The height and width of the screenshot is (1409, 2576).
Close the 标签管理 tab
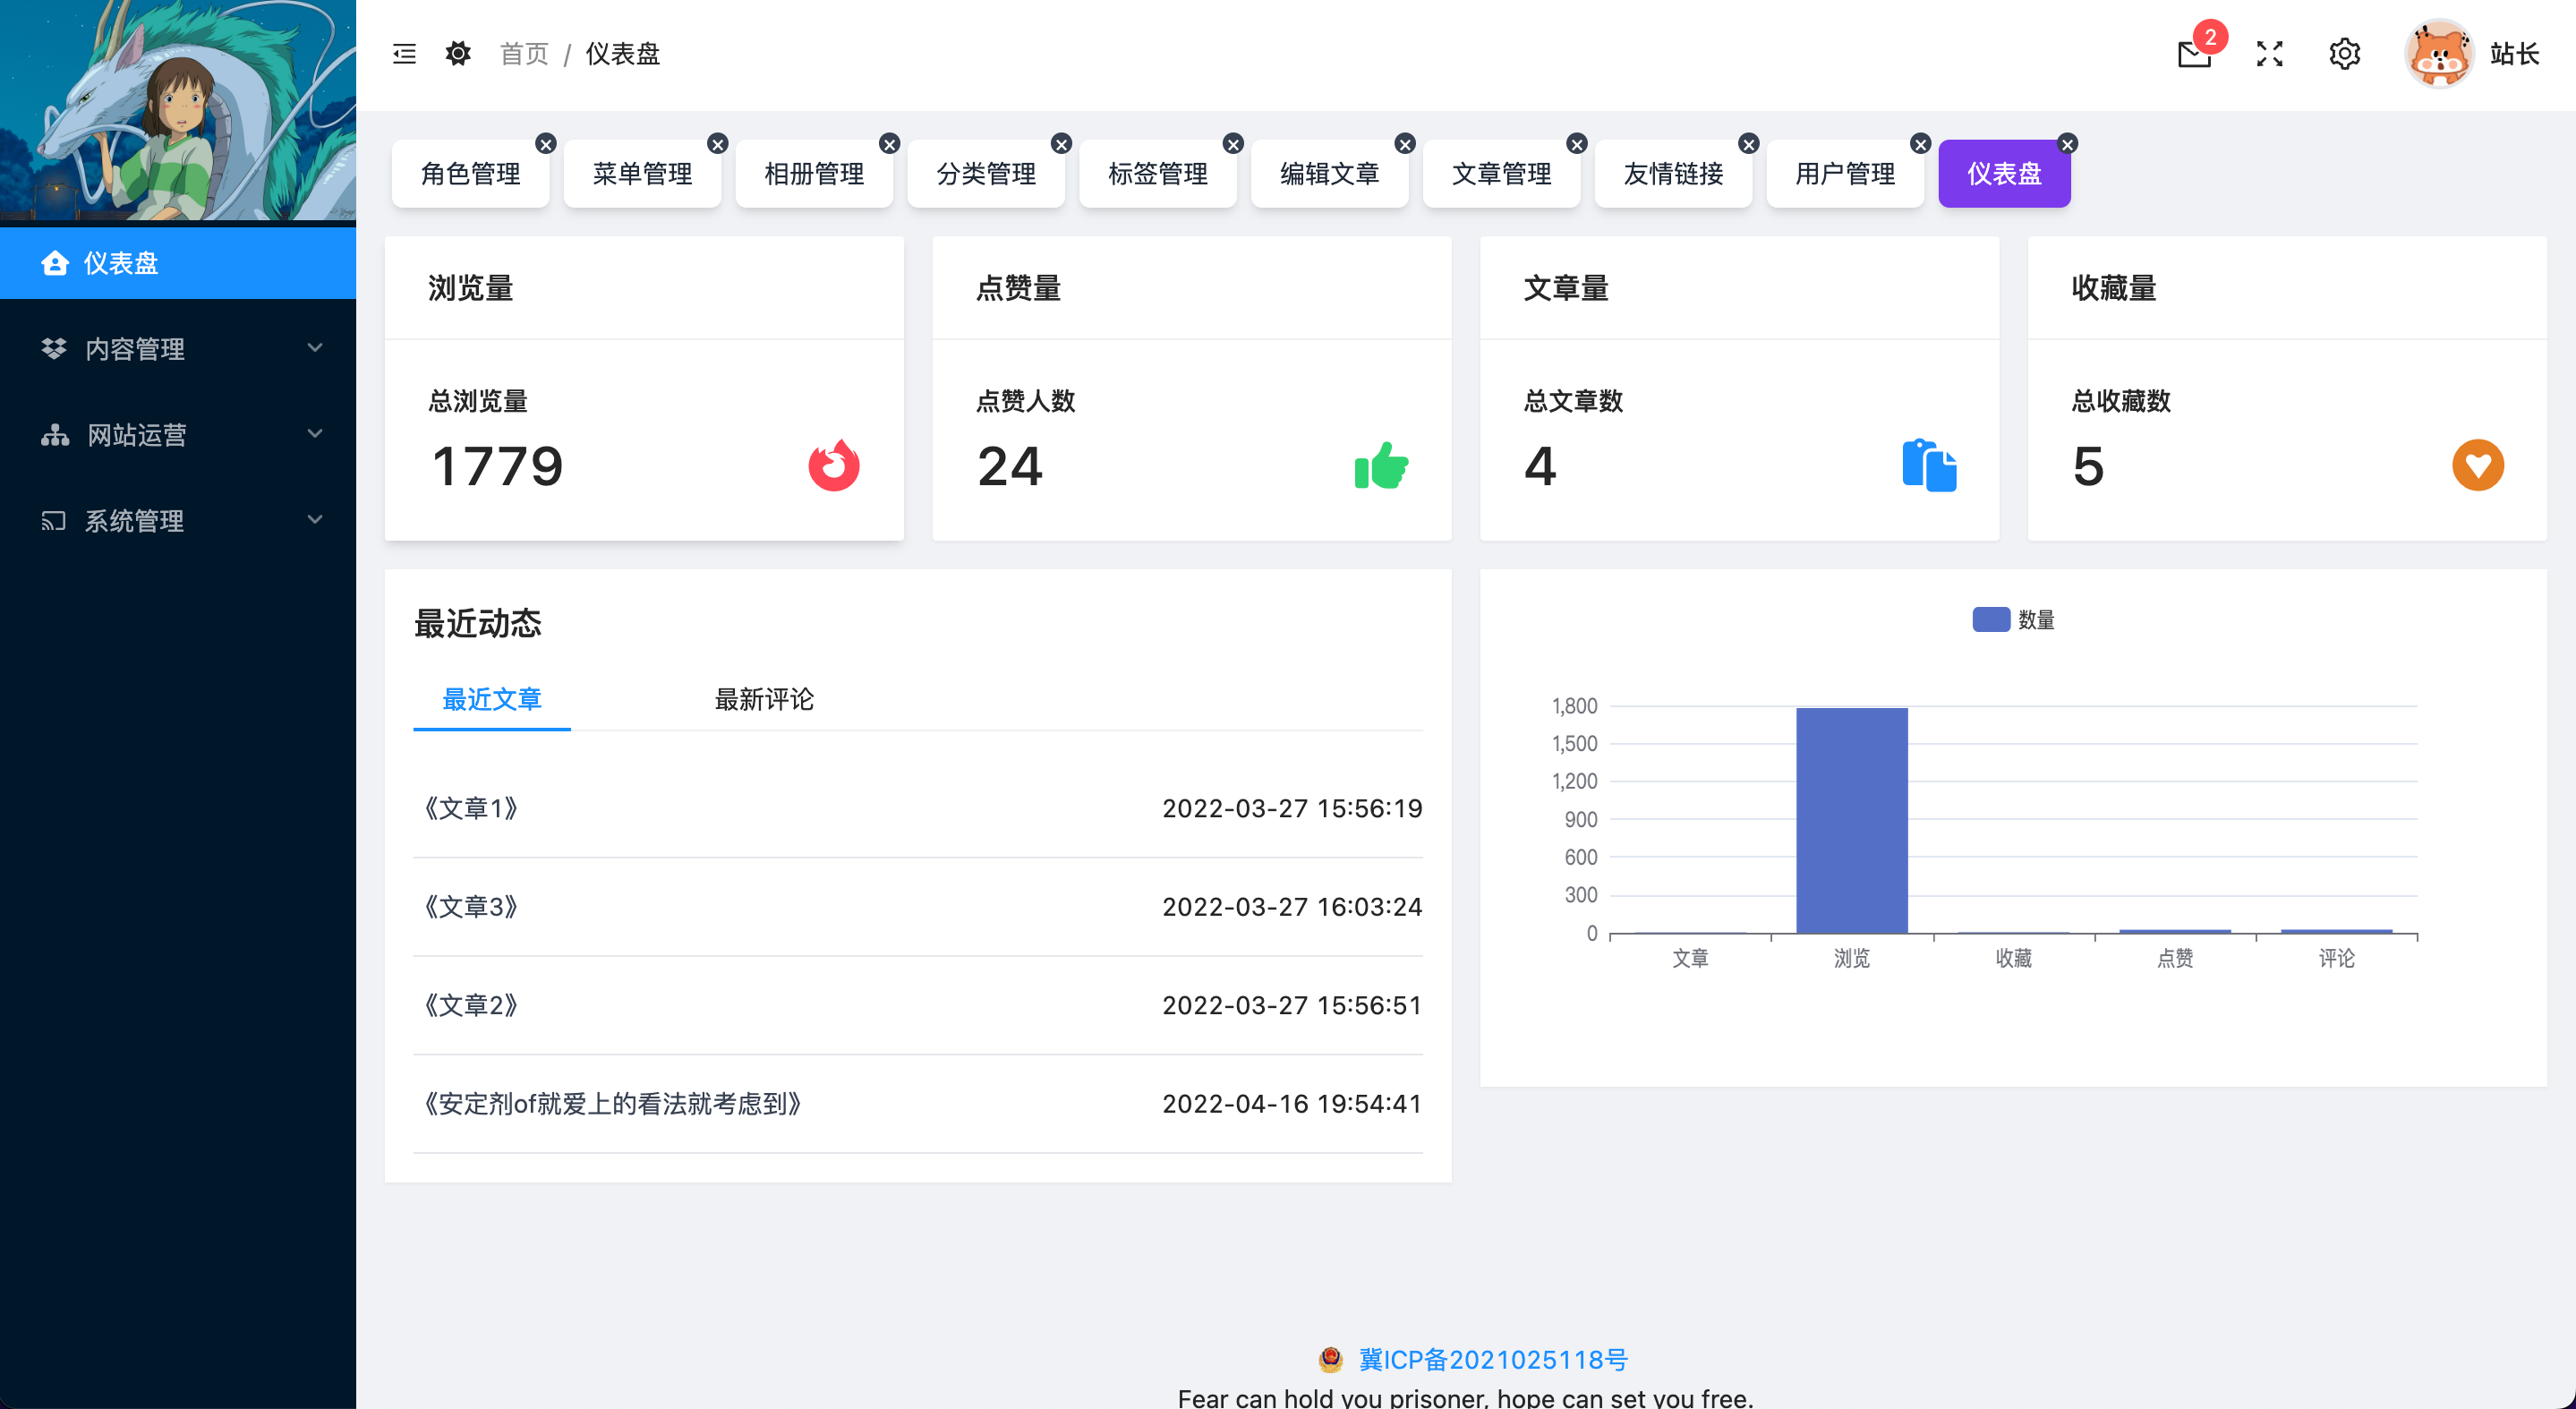[x=1234, y=144]
